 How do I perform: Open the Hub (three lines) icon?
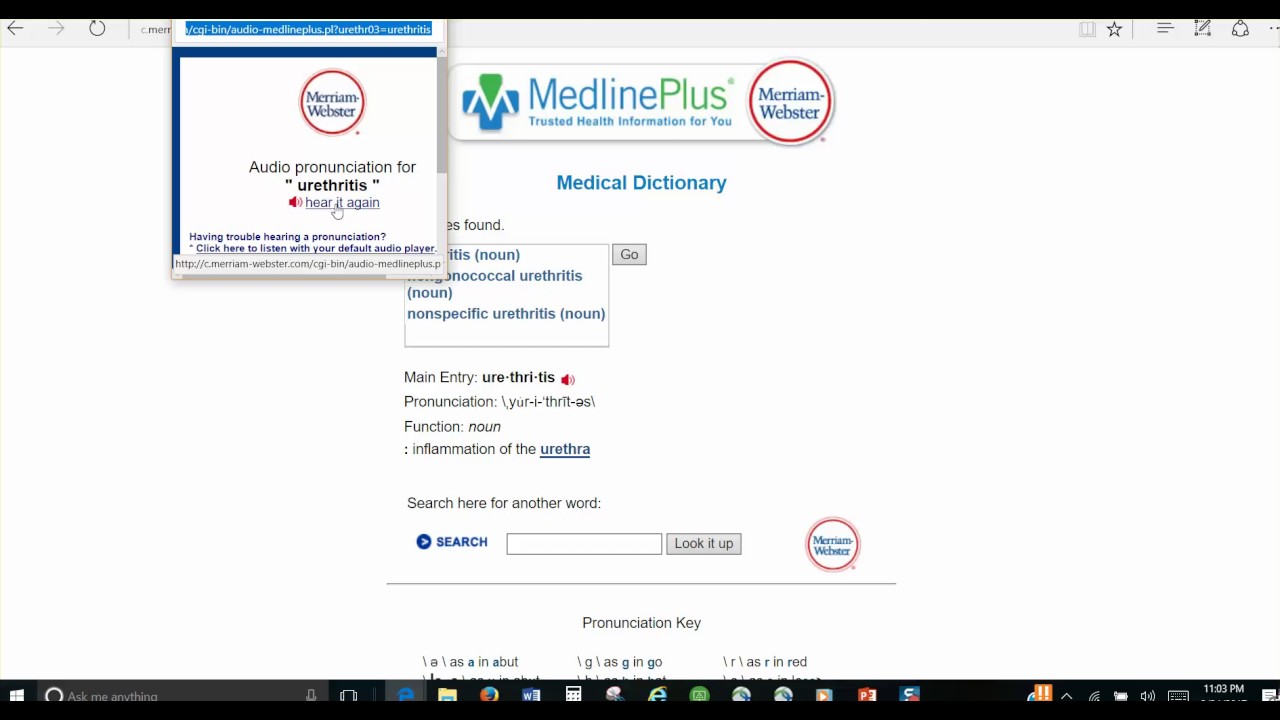pos(1165,29)
